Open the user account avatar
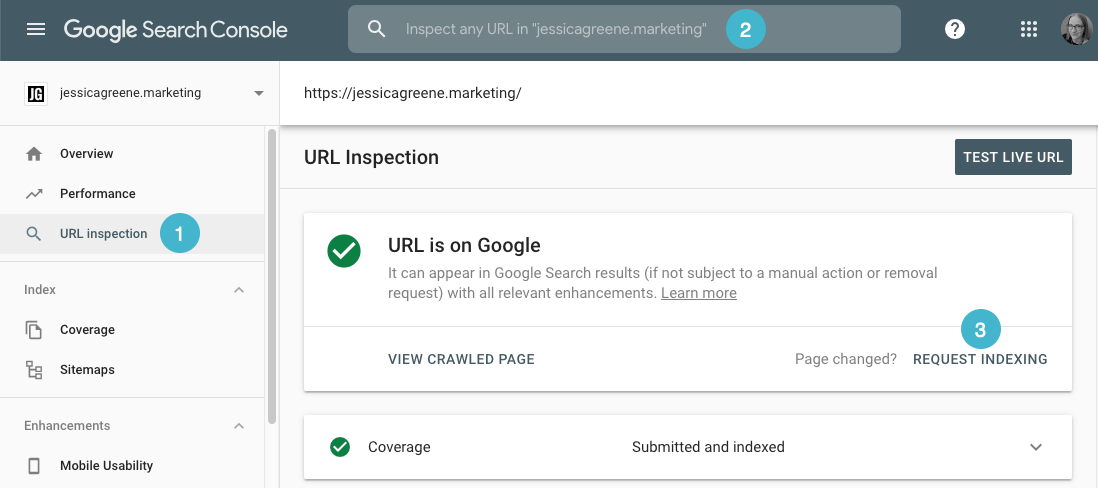Screen dimensions: 1098x488 1076,29
